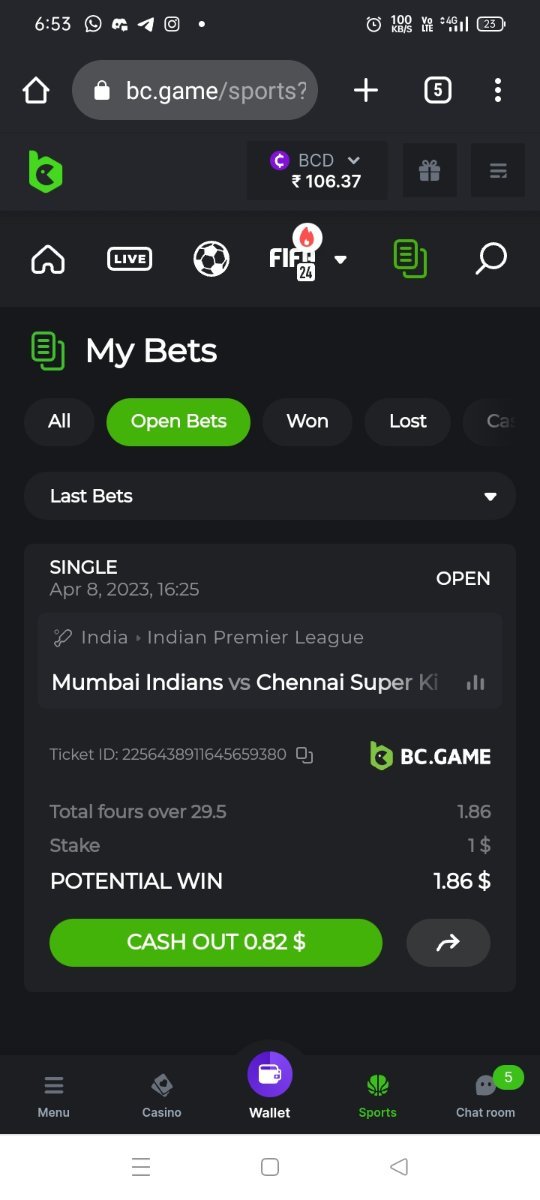Tap the BC.Game green logo

coord(45,172)
